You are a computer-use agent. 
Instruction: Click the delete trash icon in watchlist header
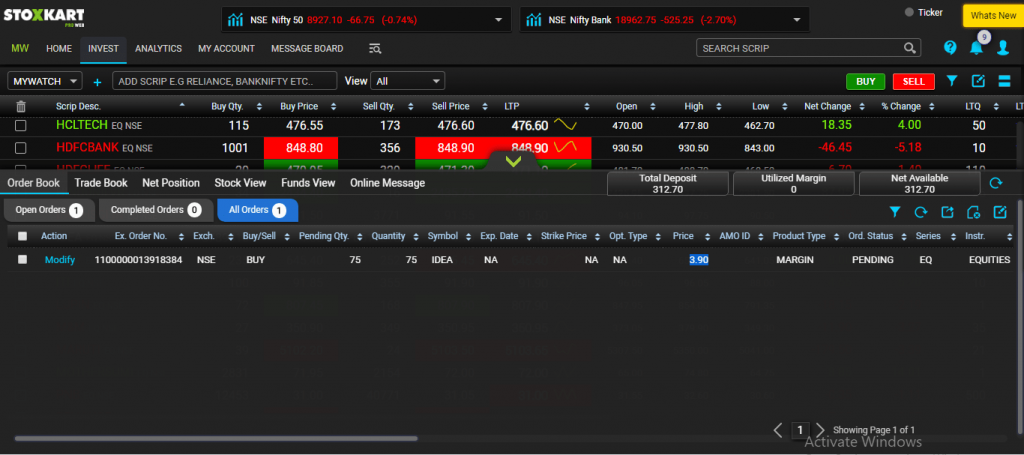point(21,106)
